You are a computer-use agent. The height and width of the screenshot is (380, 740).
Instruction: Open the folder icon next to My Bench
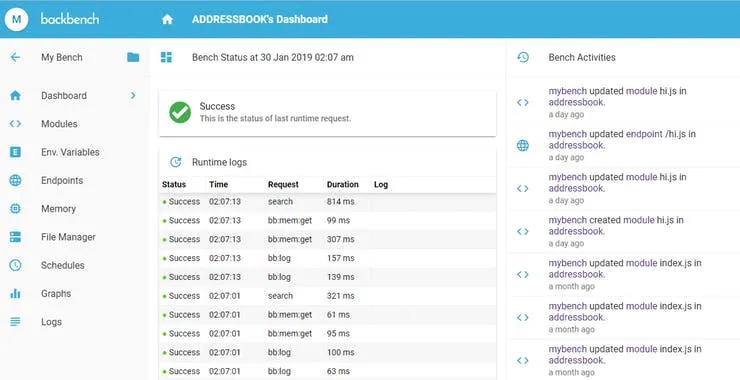[x=133, y=58]
